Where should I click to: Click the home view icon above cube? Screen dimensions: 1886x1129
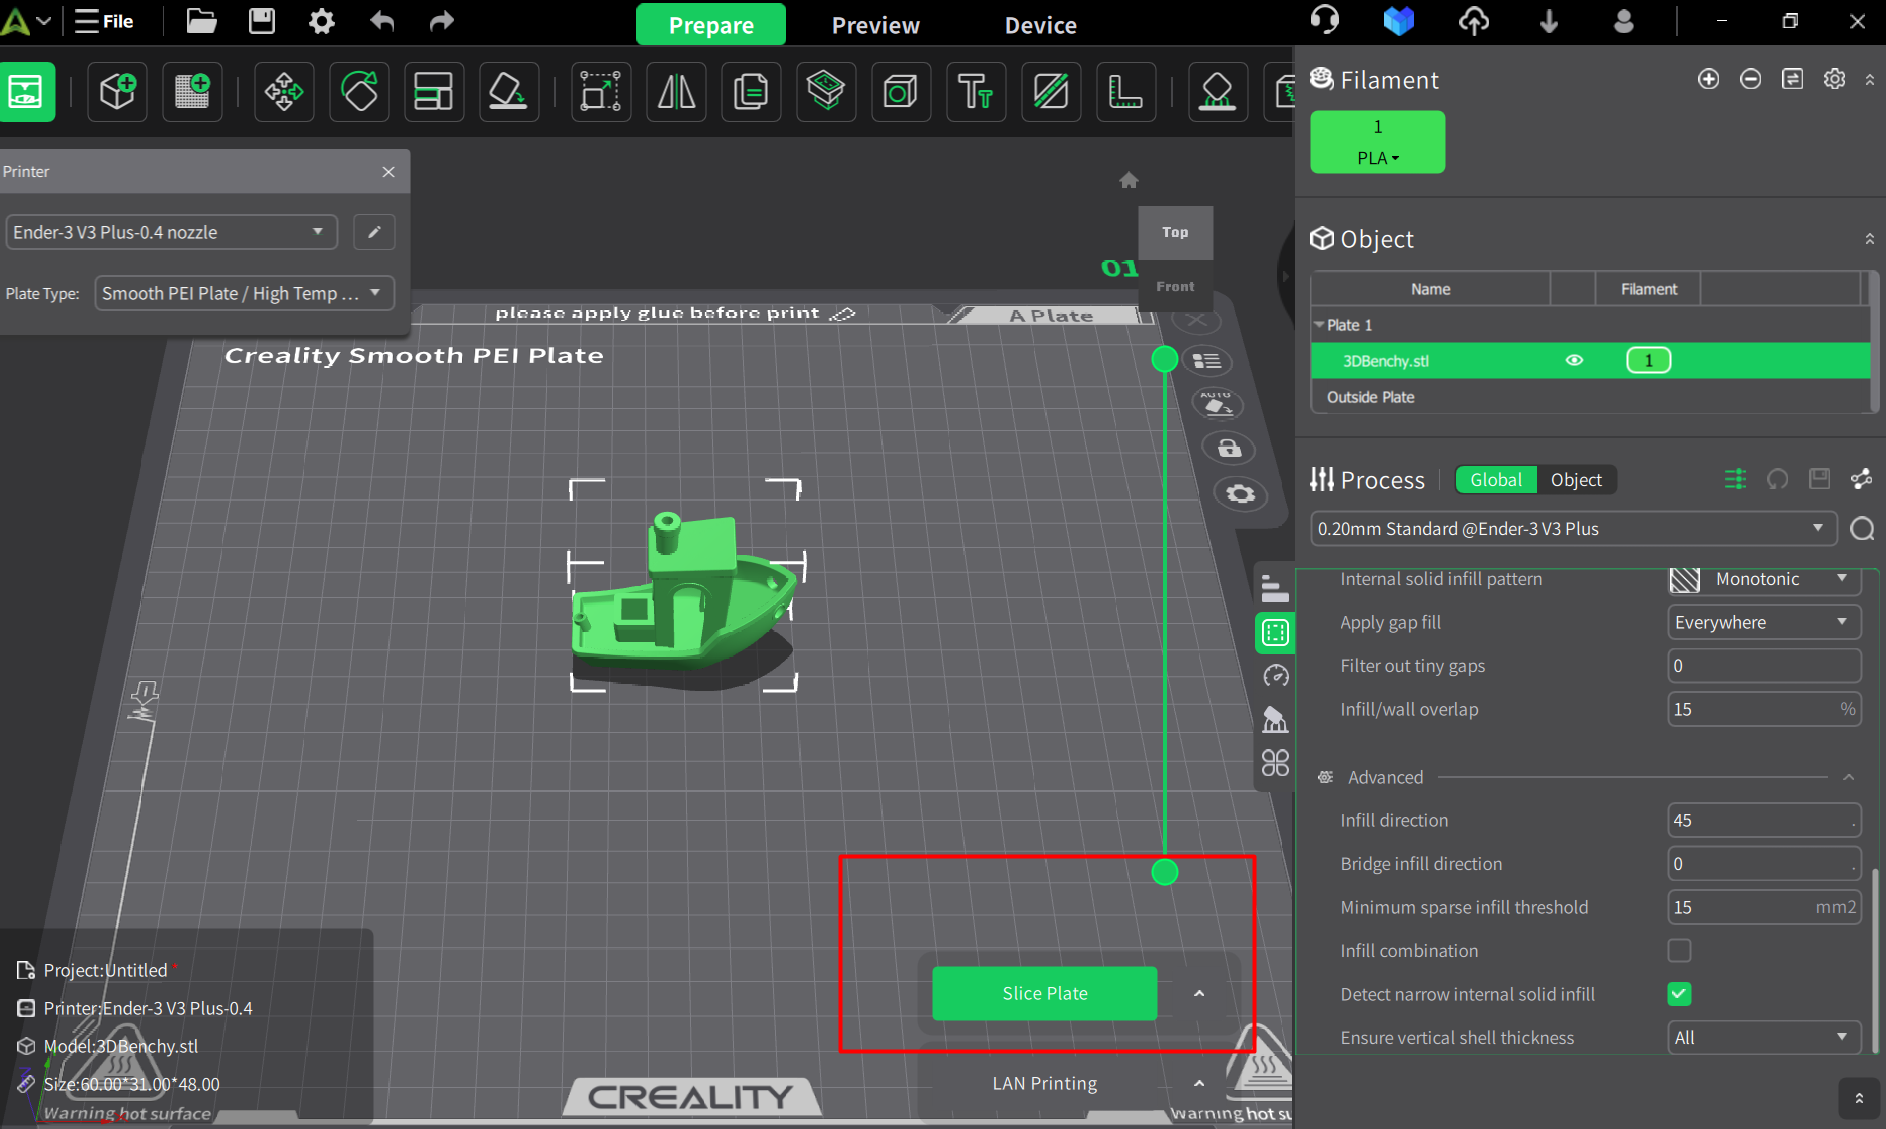click(x=1129, y=180)
